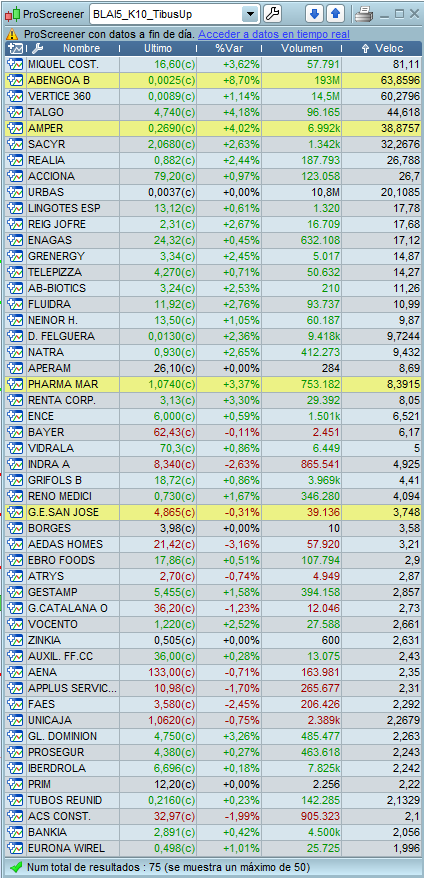Sort by the Volumen column header

point(302,49)
